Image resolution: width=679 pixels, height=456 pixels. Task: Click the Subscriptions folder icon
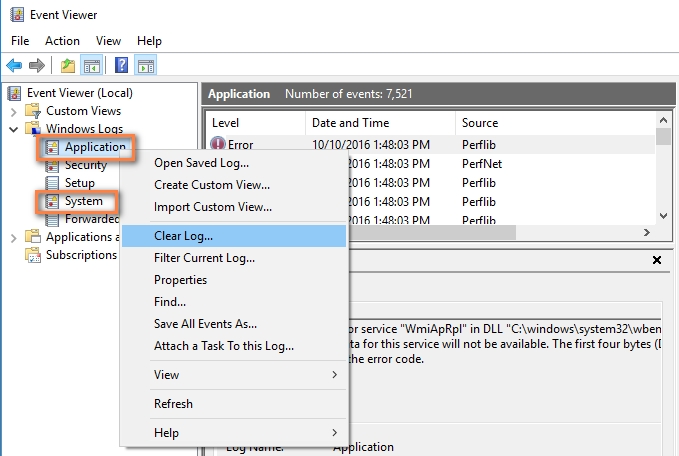point(33,255)
